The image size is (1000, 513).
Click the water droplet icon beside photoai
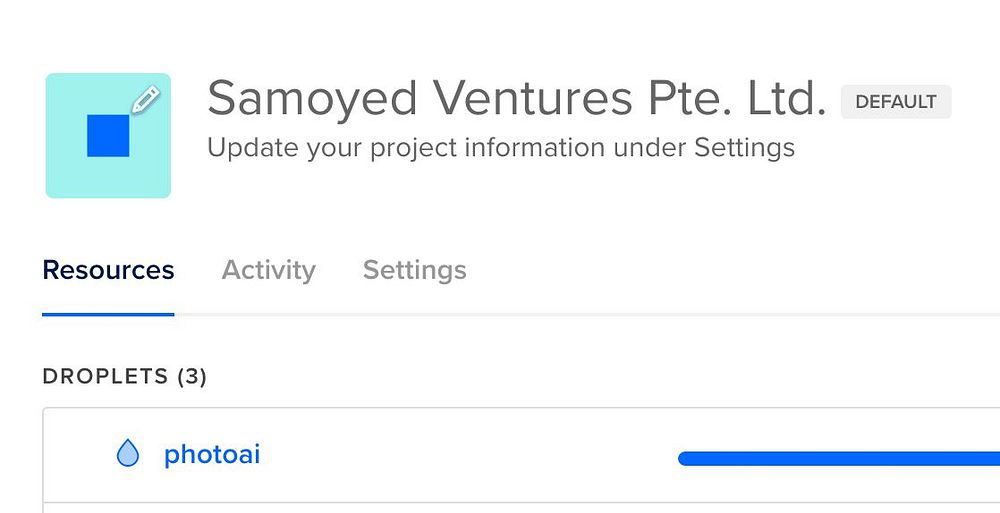[128, 455]
